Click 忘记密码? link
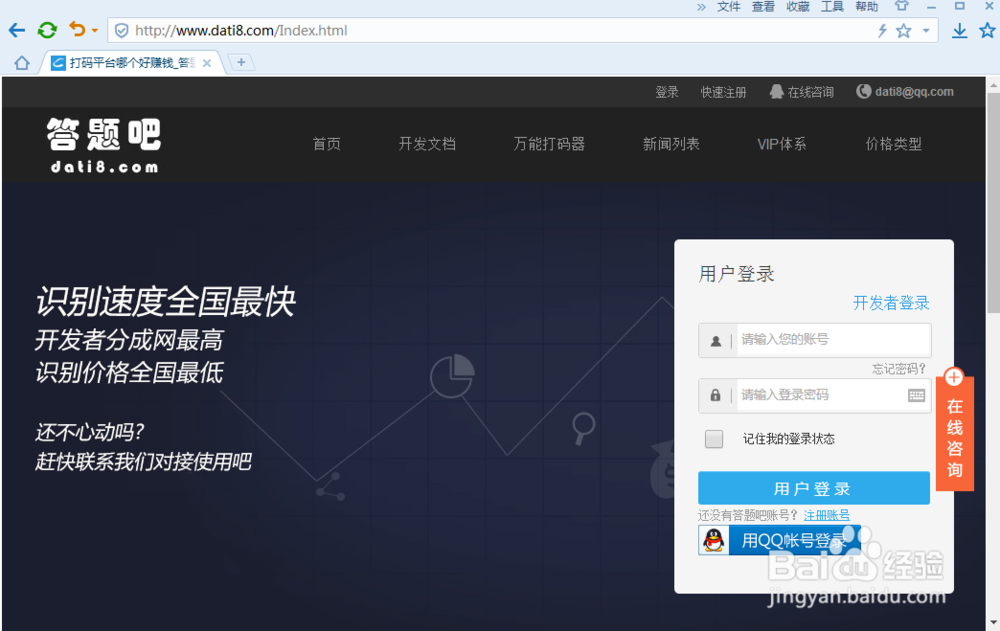The height and width of the screenshot is (631, 1000). 899,369
